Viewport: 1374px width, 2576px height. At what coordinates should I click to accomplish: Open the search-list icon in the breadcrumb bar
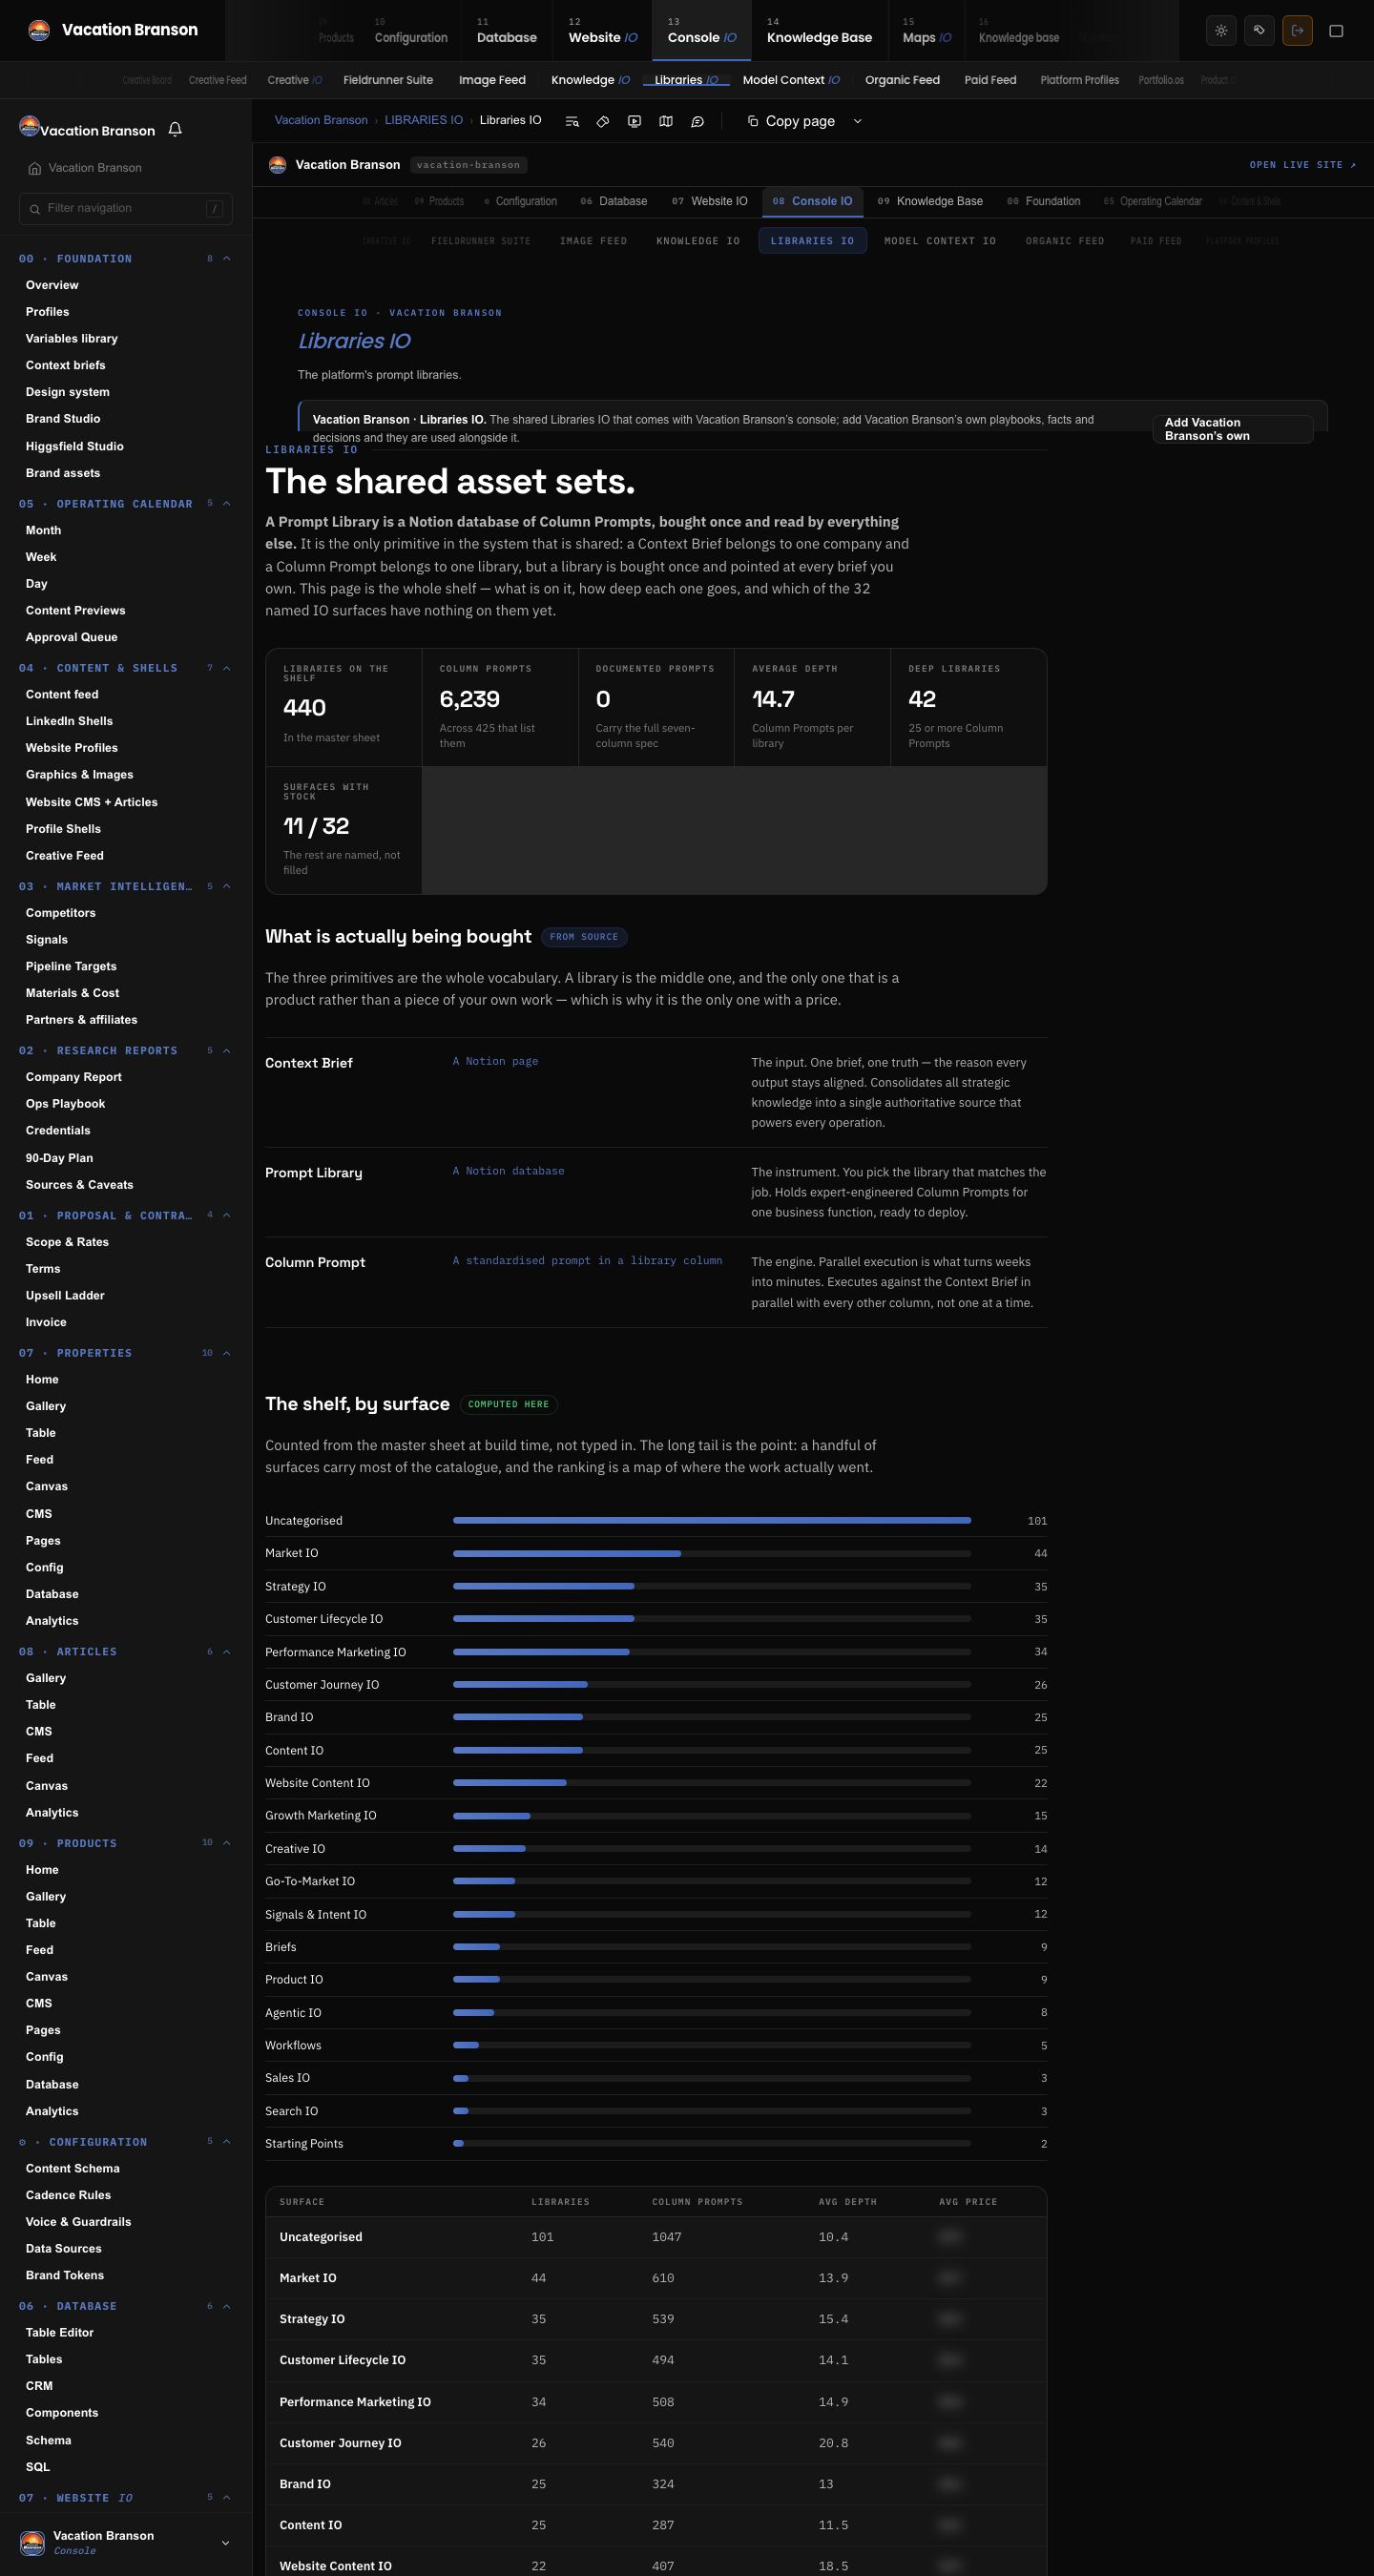(572, 121)
